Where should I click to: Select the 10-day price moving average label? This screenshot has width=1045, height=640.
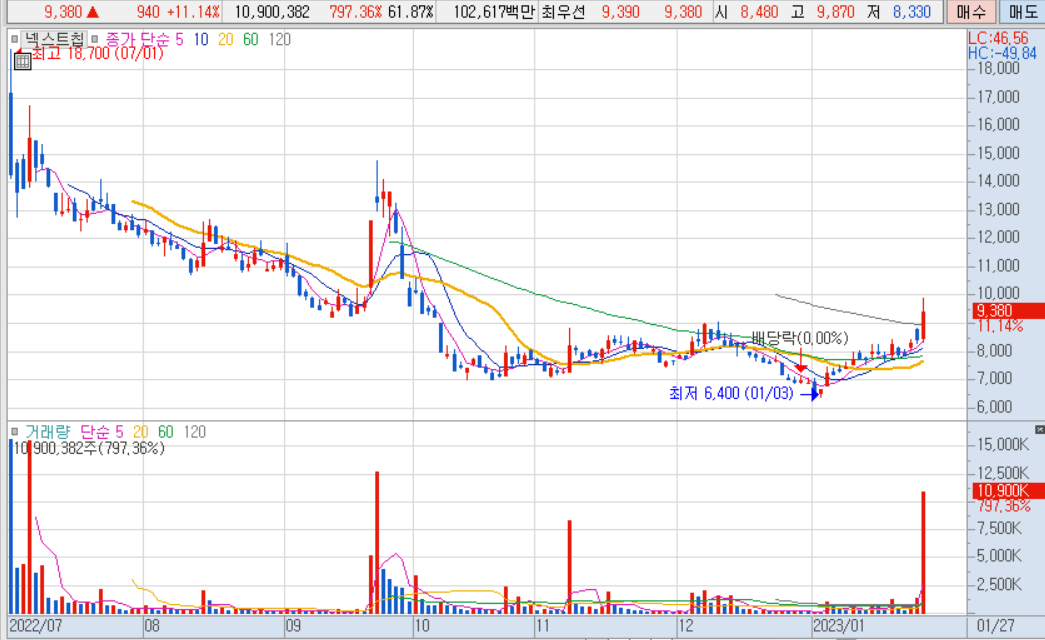coord(201,39)
